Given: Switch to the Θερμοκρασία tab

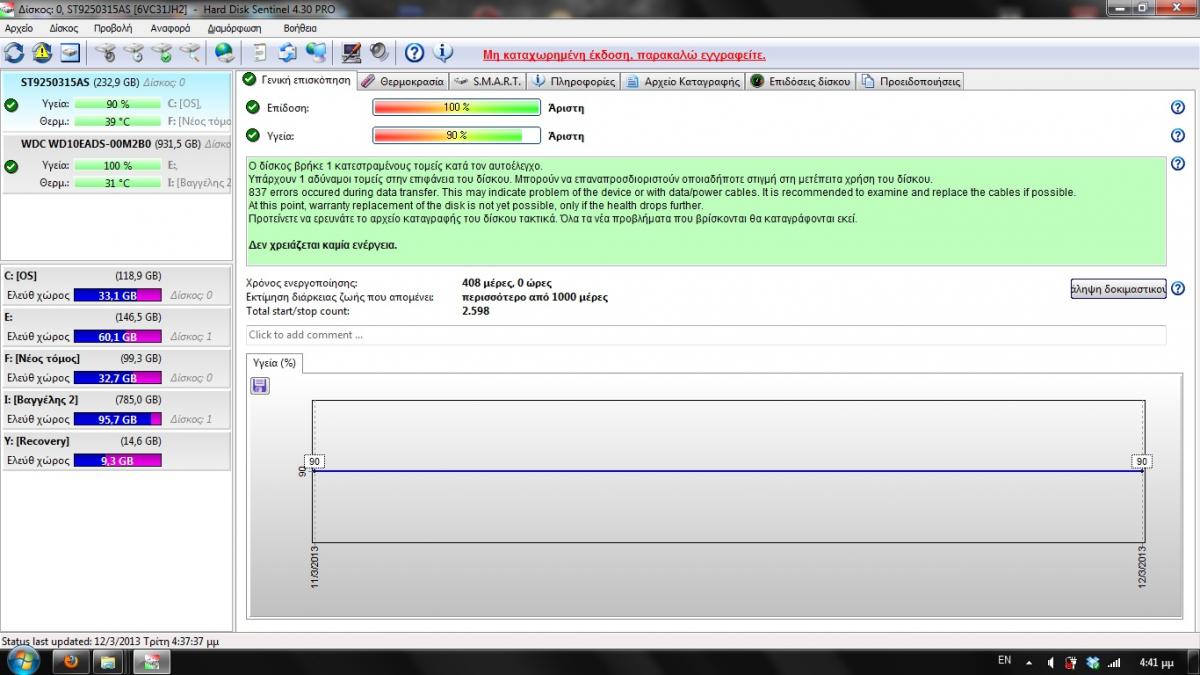Looking at the screenshot, I should (x=402, y=81).
